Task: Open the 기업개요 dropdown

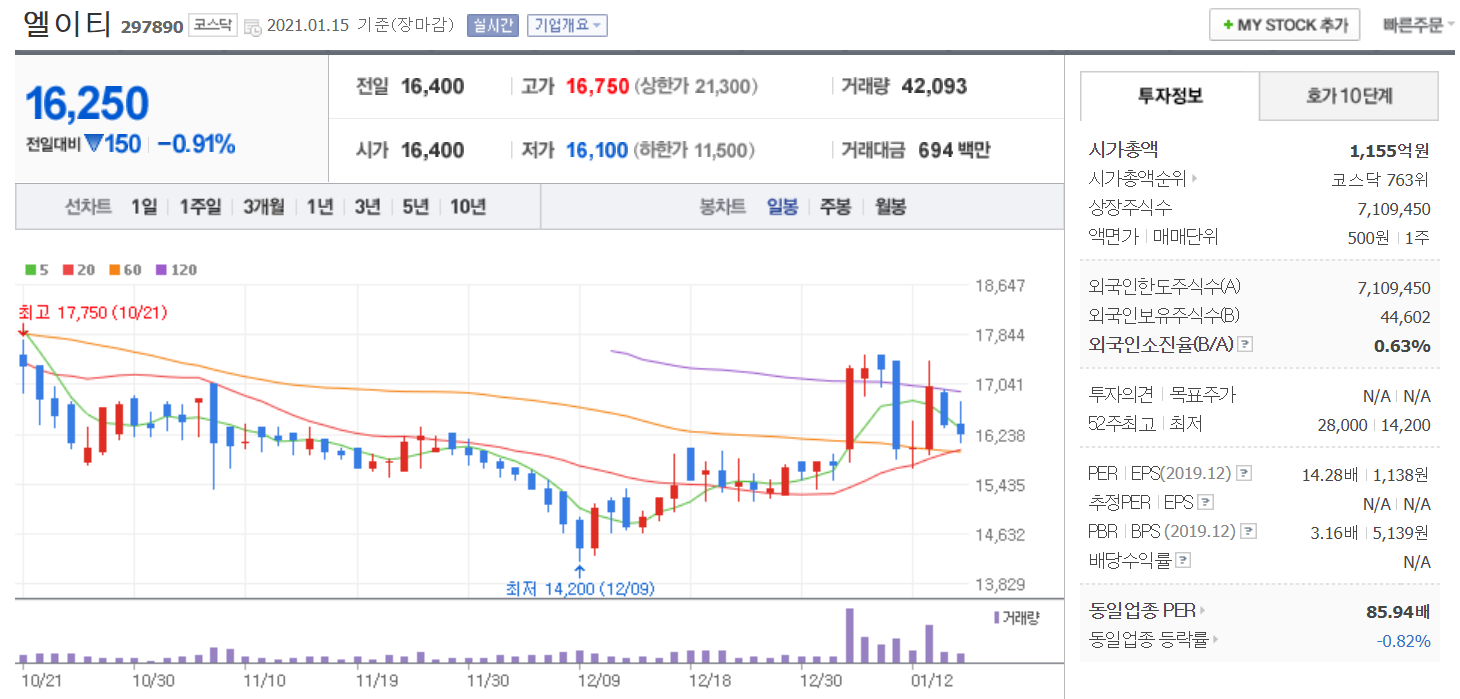Action: click(567, 26)
